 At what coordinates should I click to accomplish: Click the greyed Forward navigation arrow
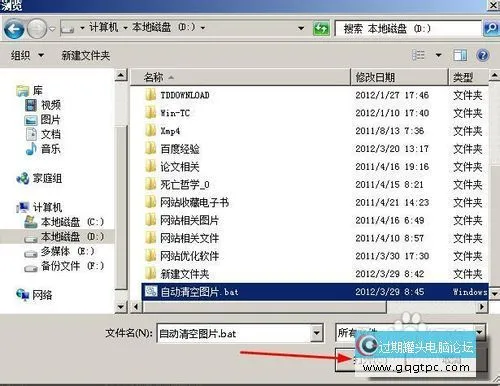36,29
